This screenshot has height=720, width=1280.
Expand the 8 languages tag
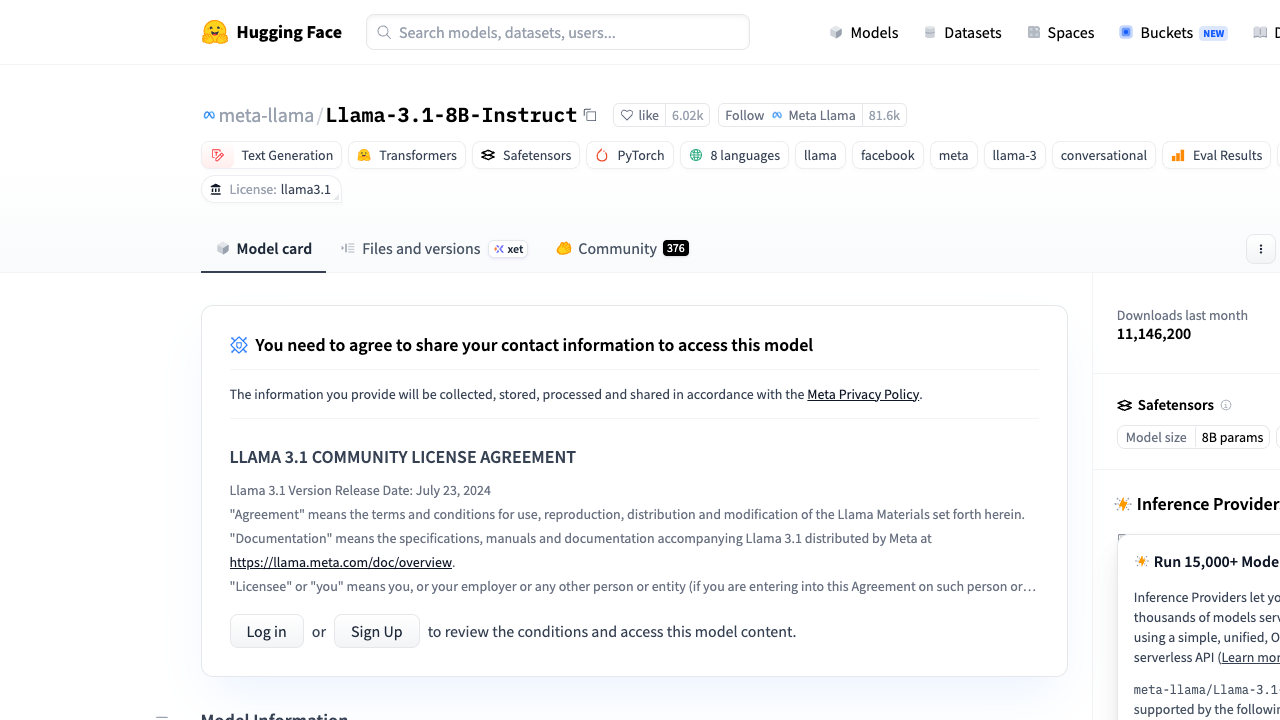[735, 155]
